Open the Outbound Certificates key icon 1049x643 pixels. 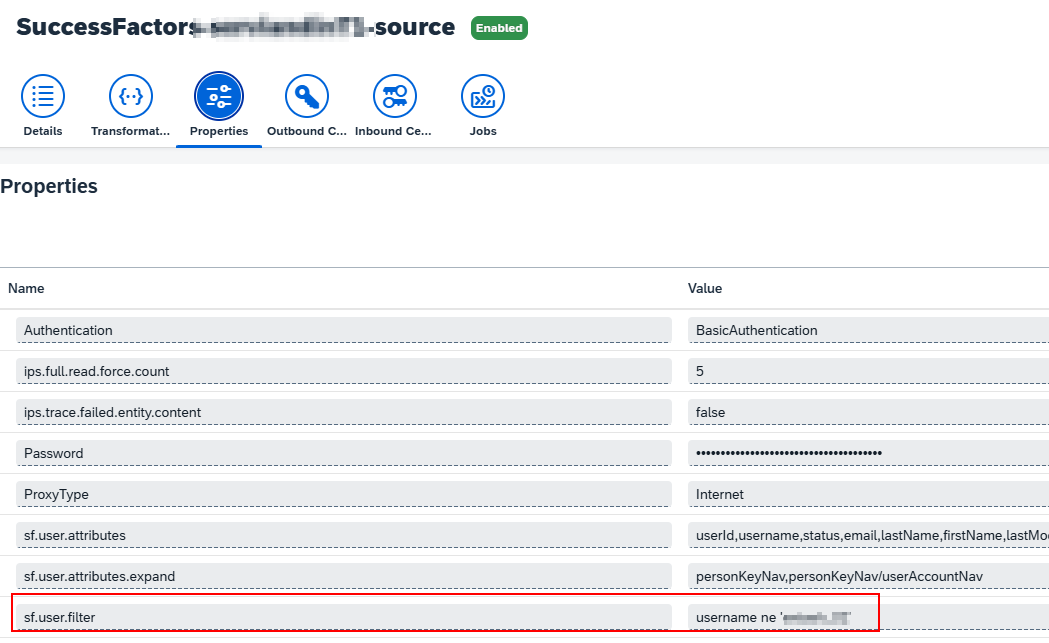click(306, 96)
